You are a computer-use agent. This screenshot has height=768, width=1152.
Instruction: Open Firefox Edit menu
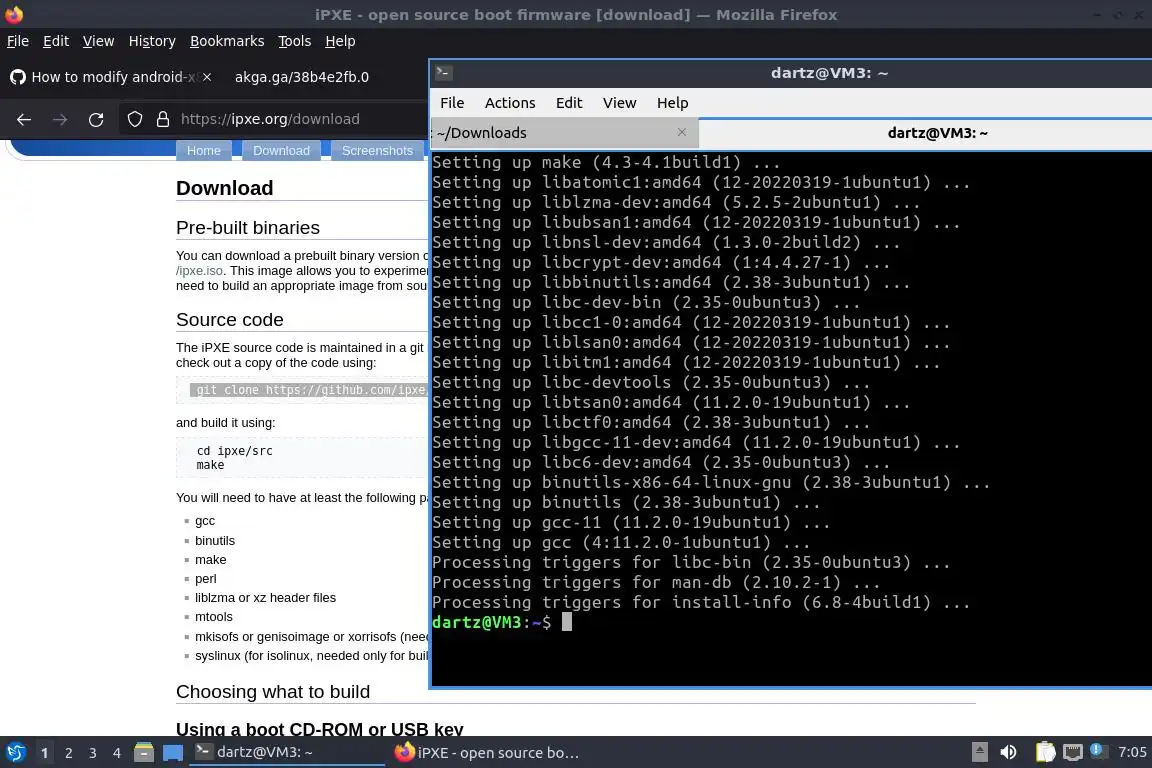[56, 41]
